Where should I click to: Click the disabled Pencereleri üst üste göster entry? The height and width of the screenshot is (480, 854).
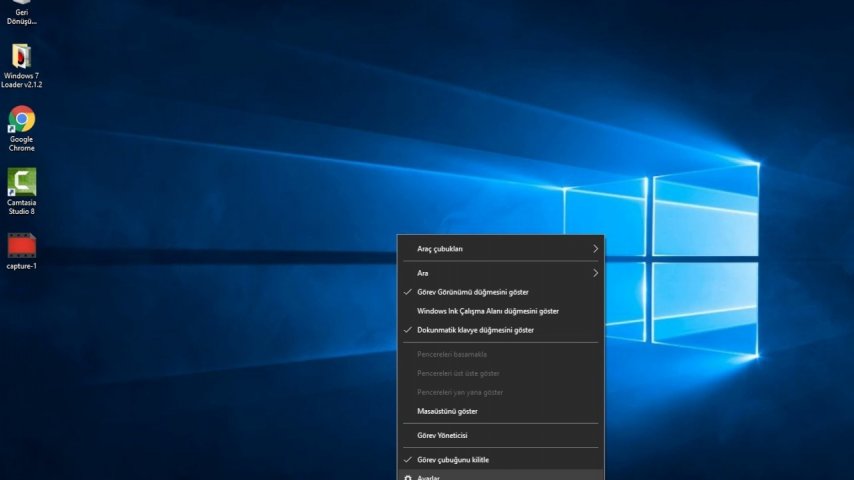pos(501,373)
